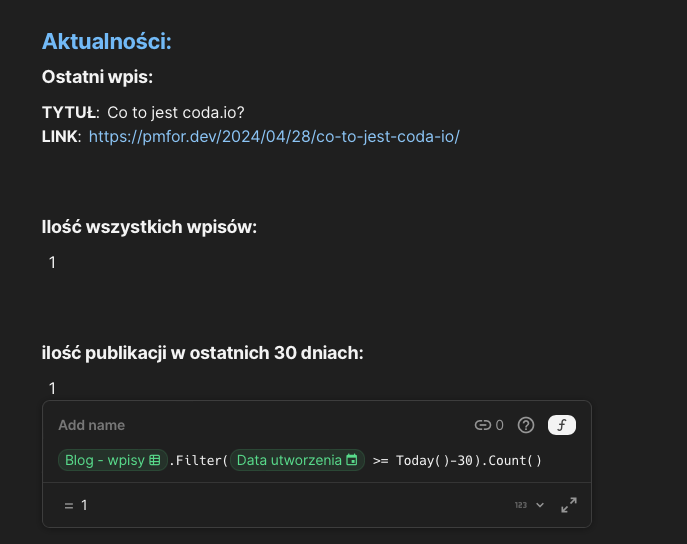The image size is (687, 544).
Task: Select the 'Data utworzenia' column chip
Action: [289, 460]
